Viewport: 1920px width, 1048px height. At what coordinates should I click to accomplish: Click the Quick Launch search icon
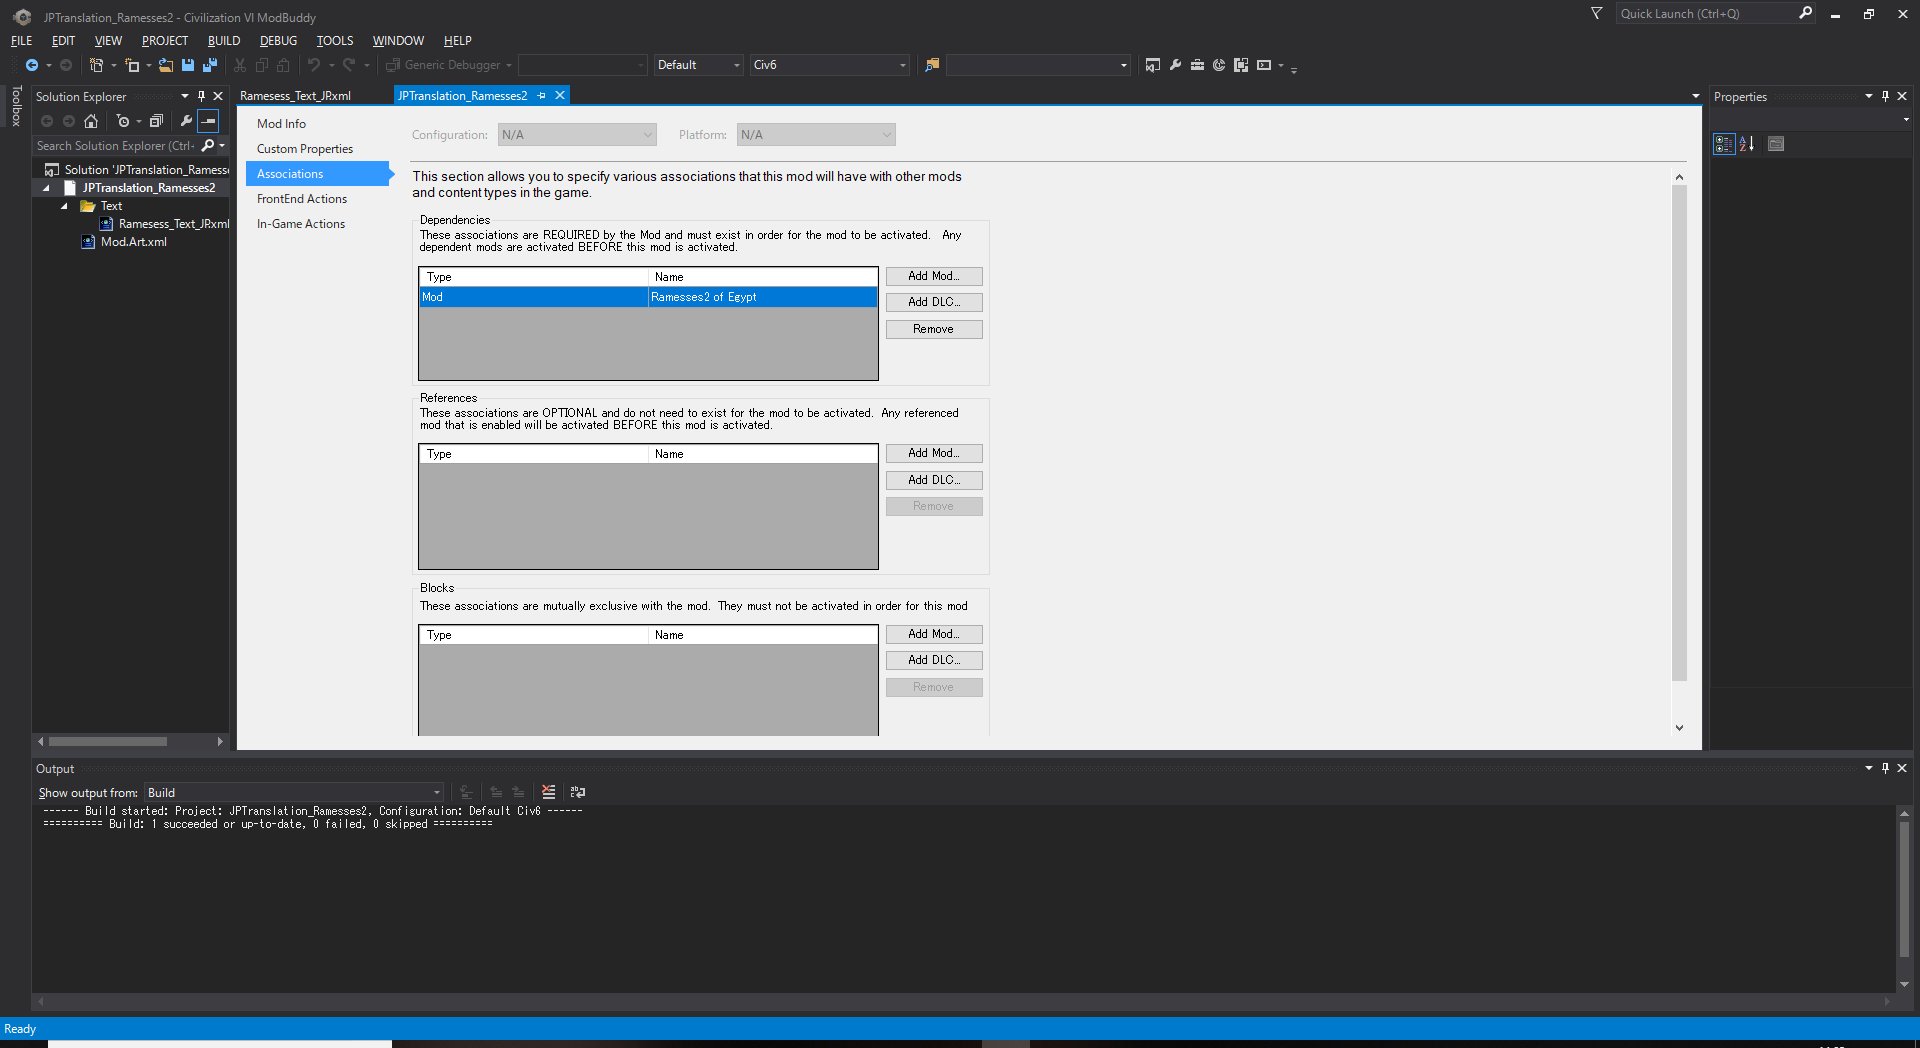click(1805, 13)
